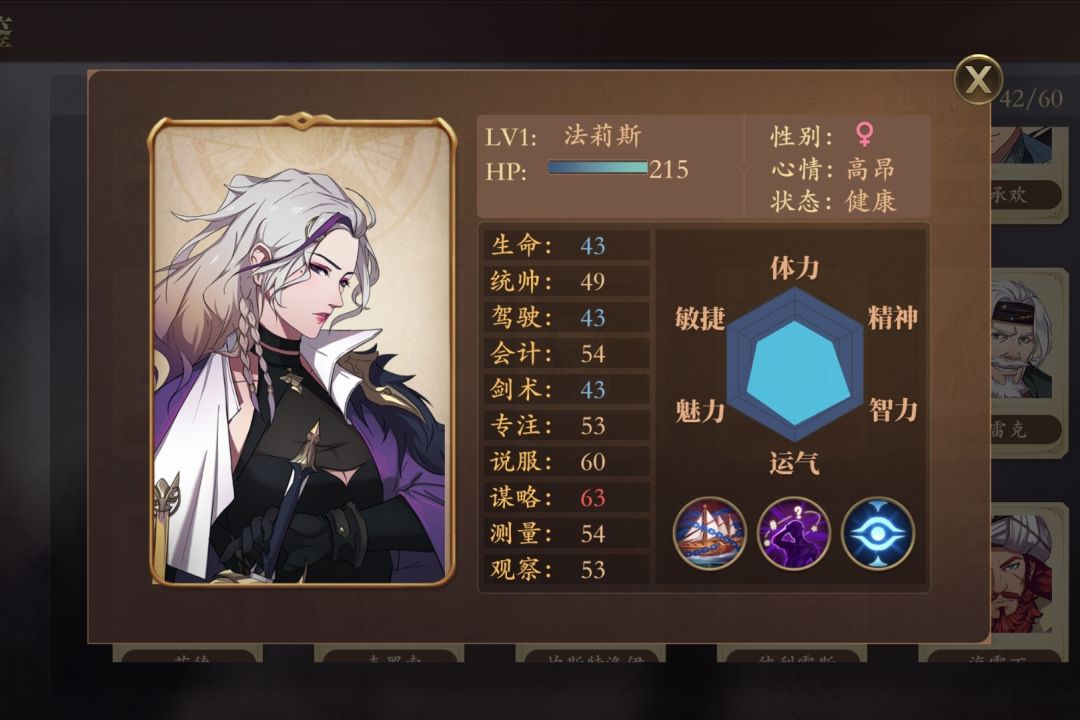Viewport: 1080px width, 720px height.
Task: Select the 观察 stat row
Action: [567, 570]
